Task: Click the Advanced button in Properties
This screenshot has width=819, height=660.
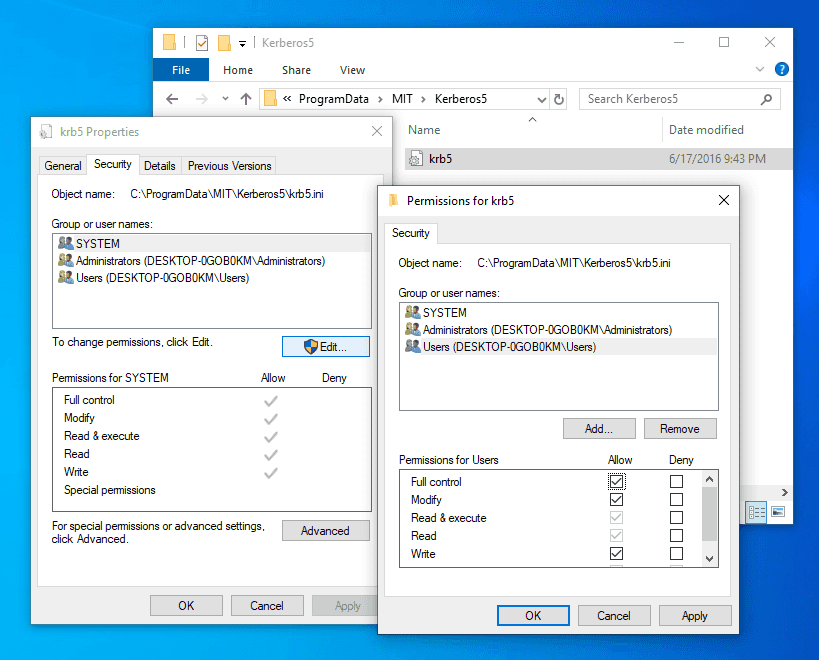Action: pos(325,531)
